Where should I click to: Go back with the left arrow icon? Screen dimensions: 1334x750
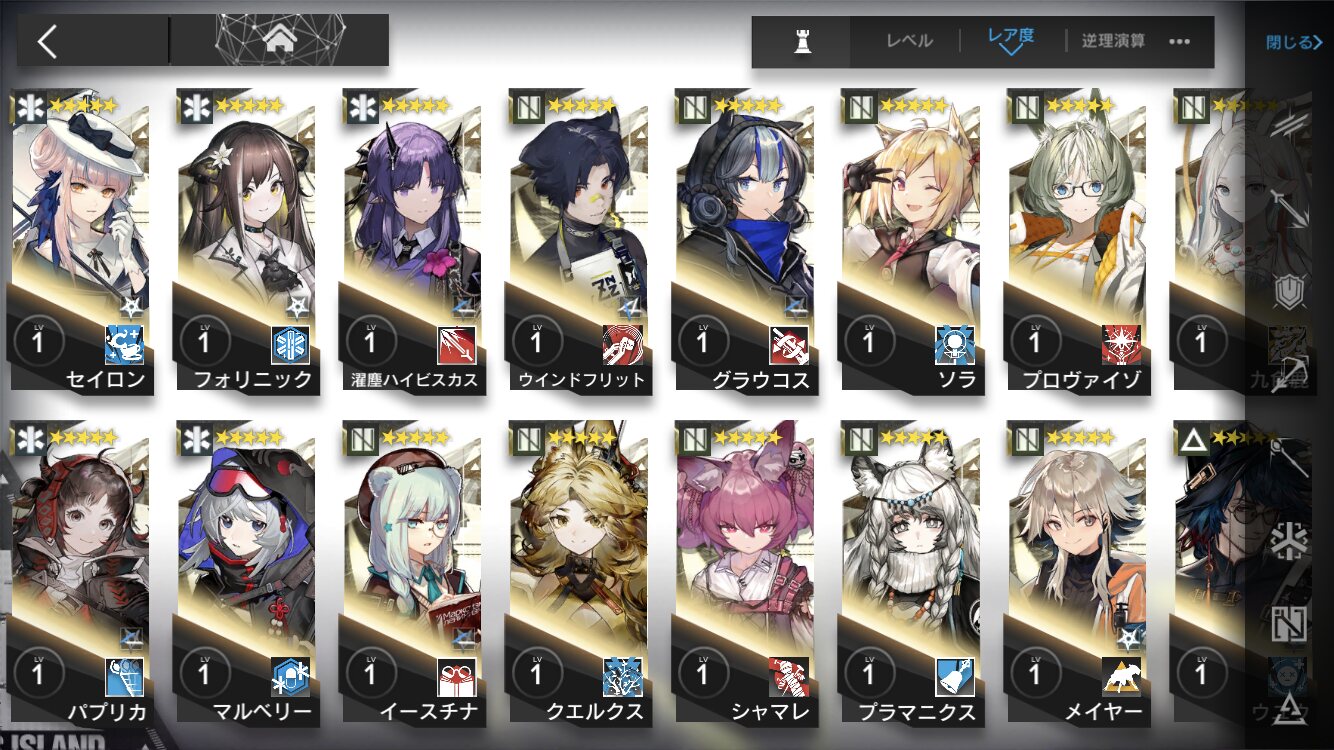(x=47, y=41)
